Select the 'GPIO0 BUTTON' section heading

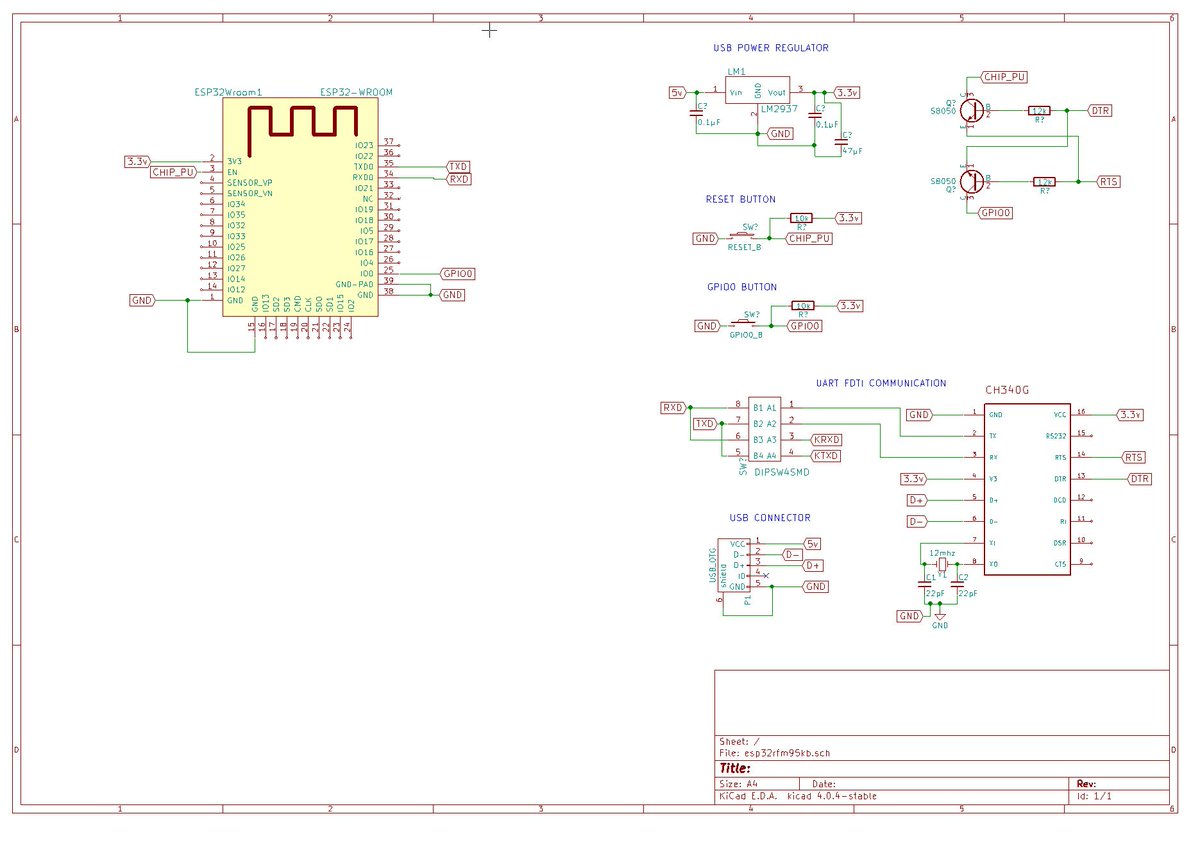pos(741,287)
